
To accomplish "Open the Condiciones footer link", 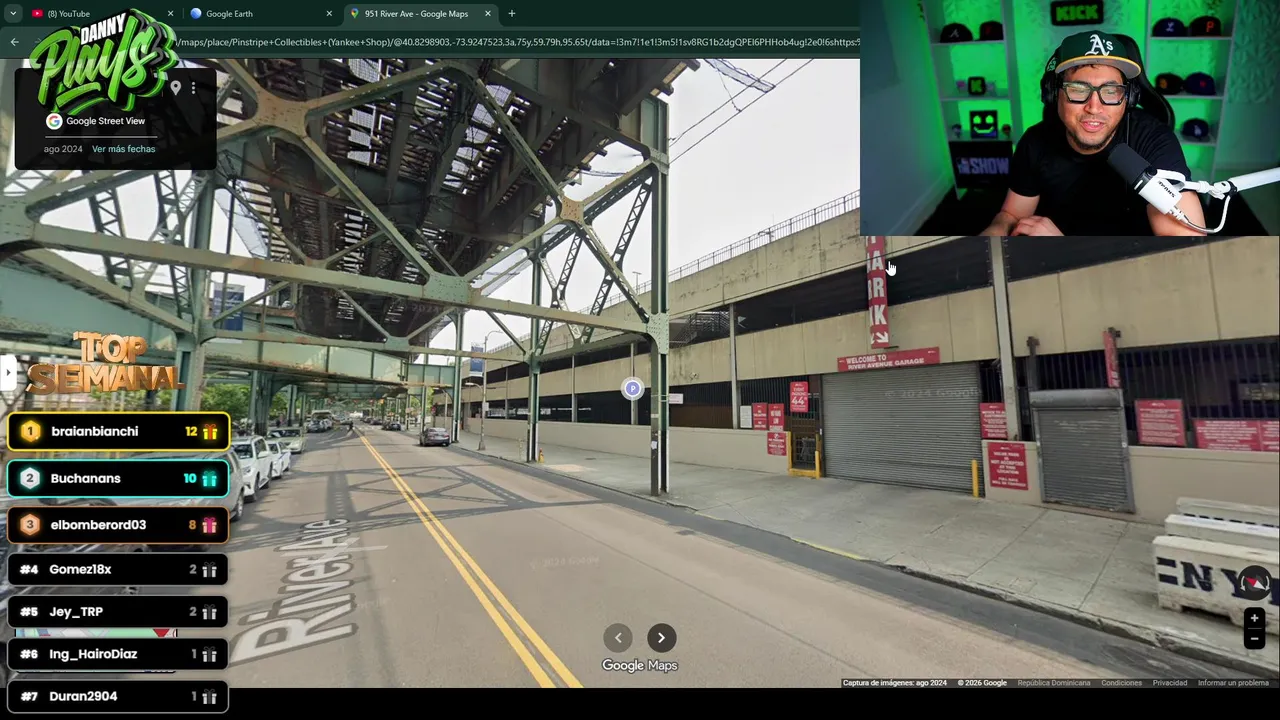I will (1121, 683).
